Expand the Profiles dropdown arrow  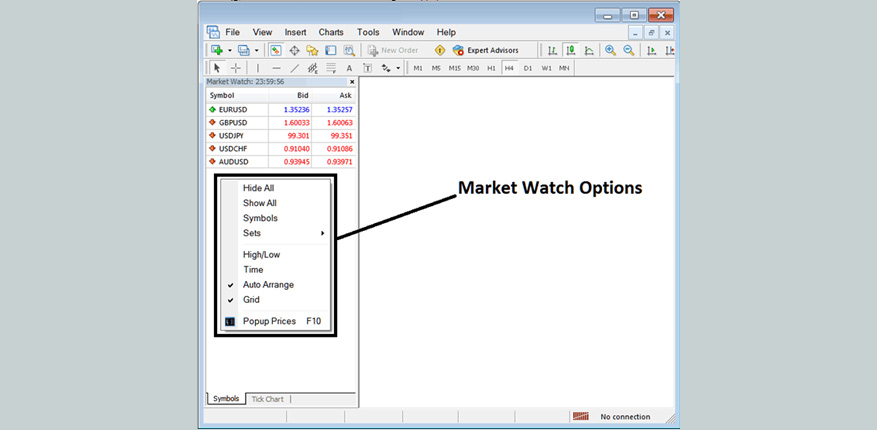[x=257, y=50]
